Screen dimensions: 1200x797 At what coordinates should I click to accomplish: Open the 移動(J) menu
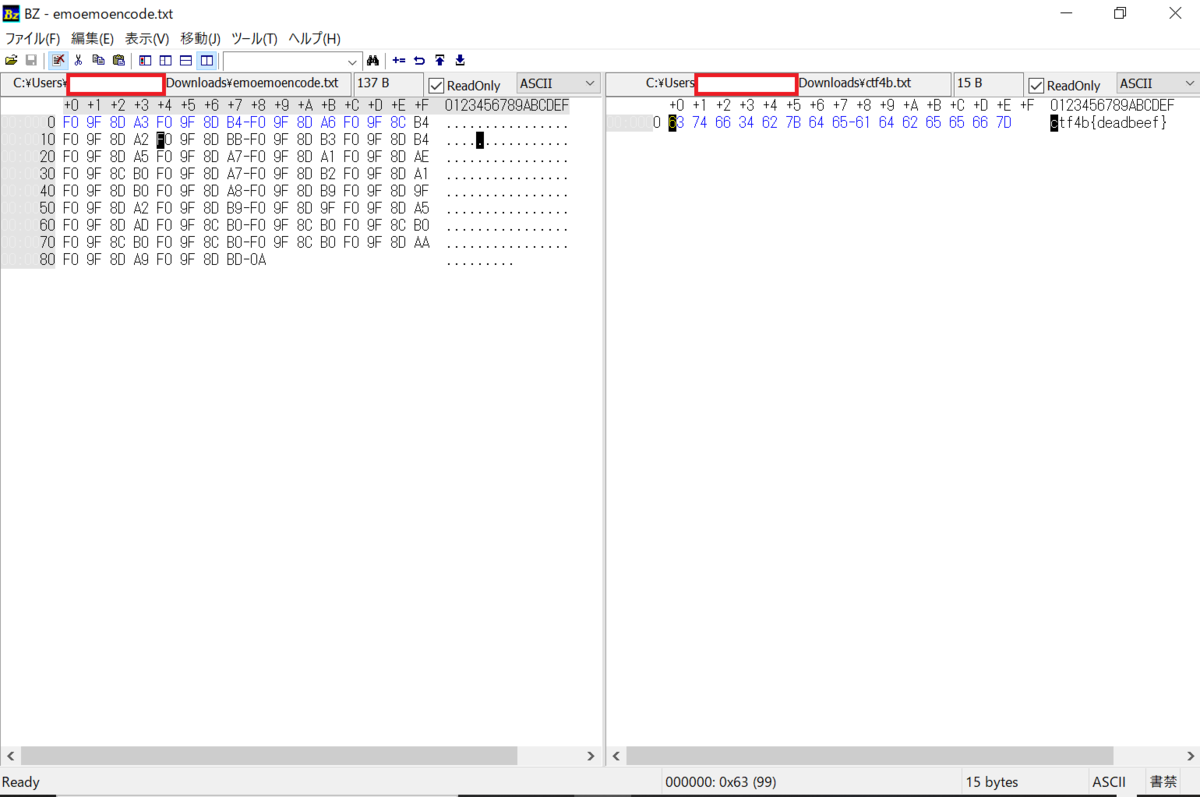click(x=200, y=38)
